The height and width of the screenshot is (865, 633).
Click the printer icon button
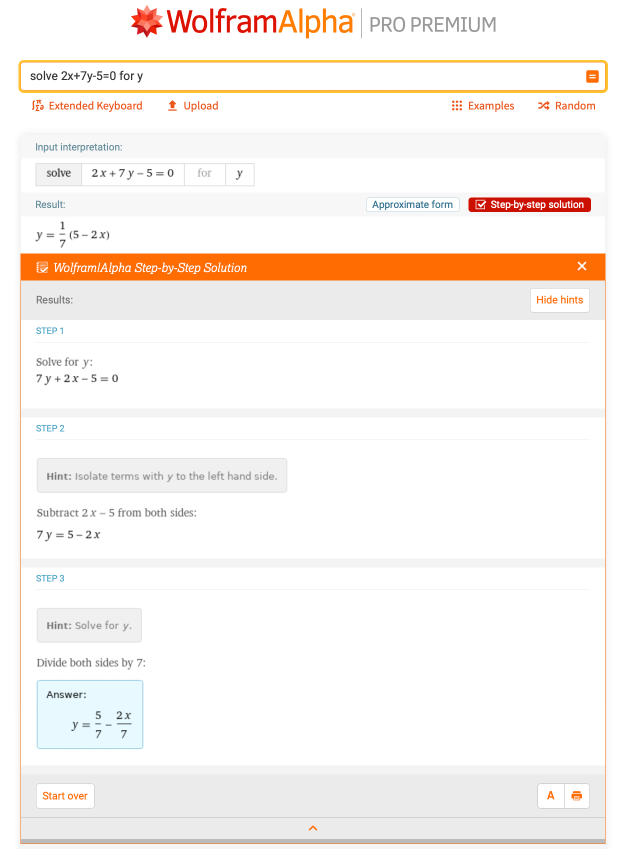[577, 796]
